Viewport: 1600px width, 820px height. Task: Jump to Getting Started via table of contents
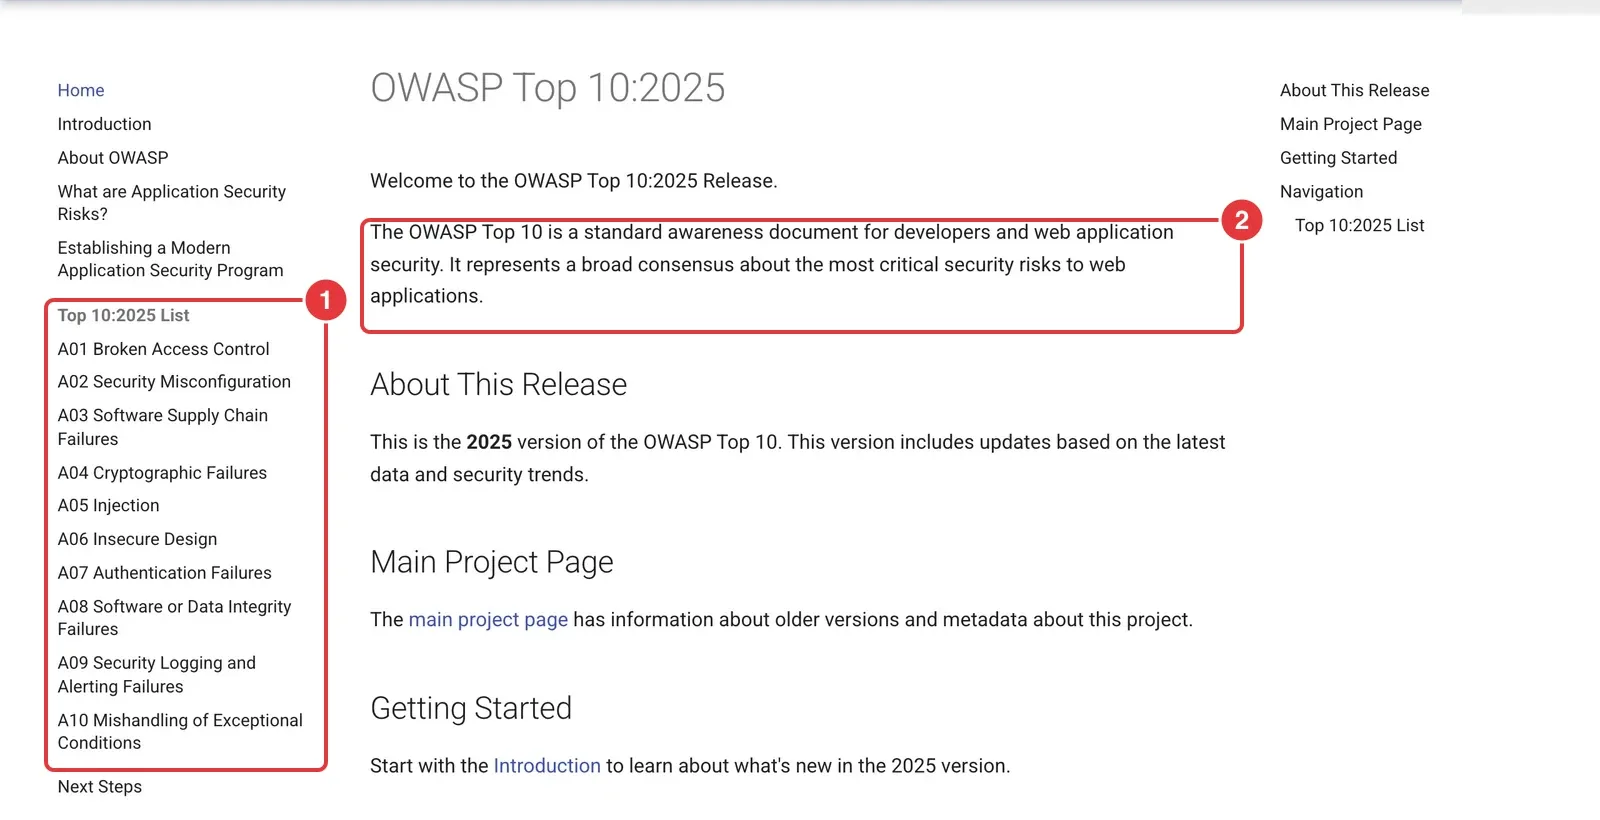[1338, 158]
